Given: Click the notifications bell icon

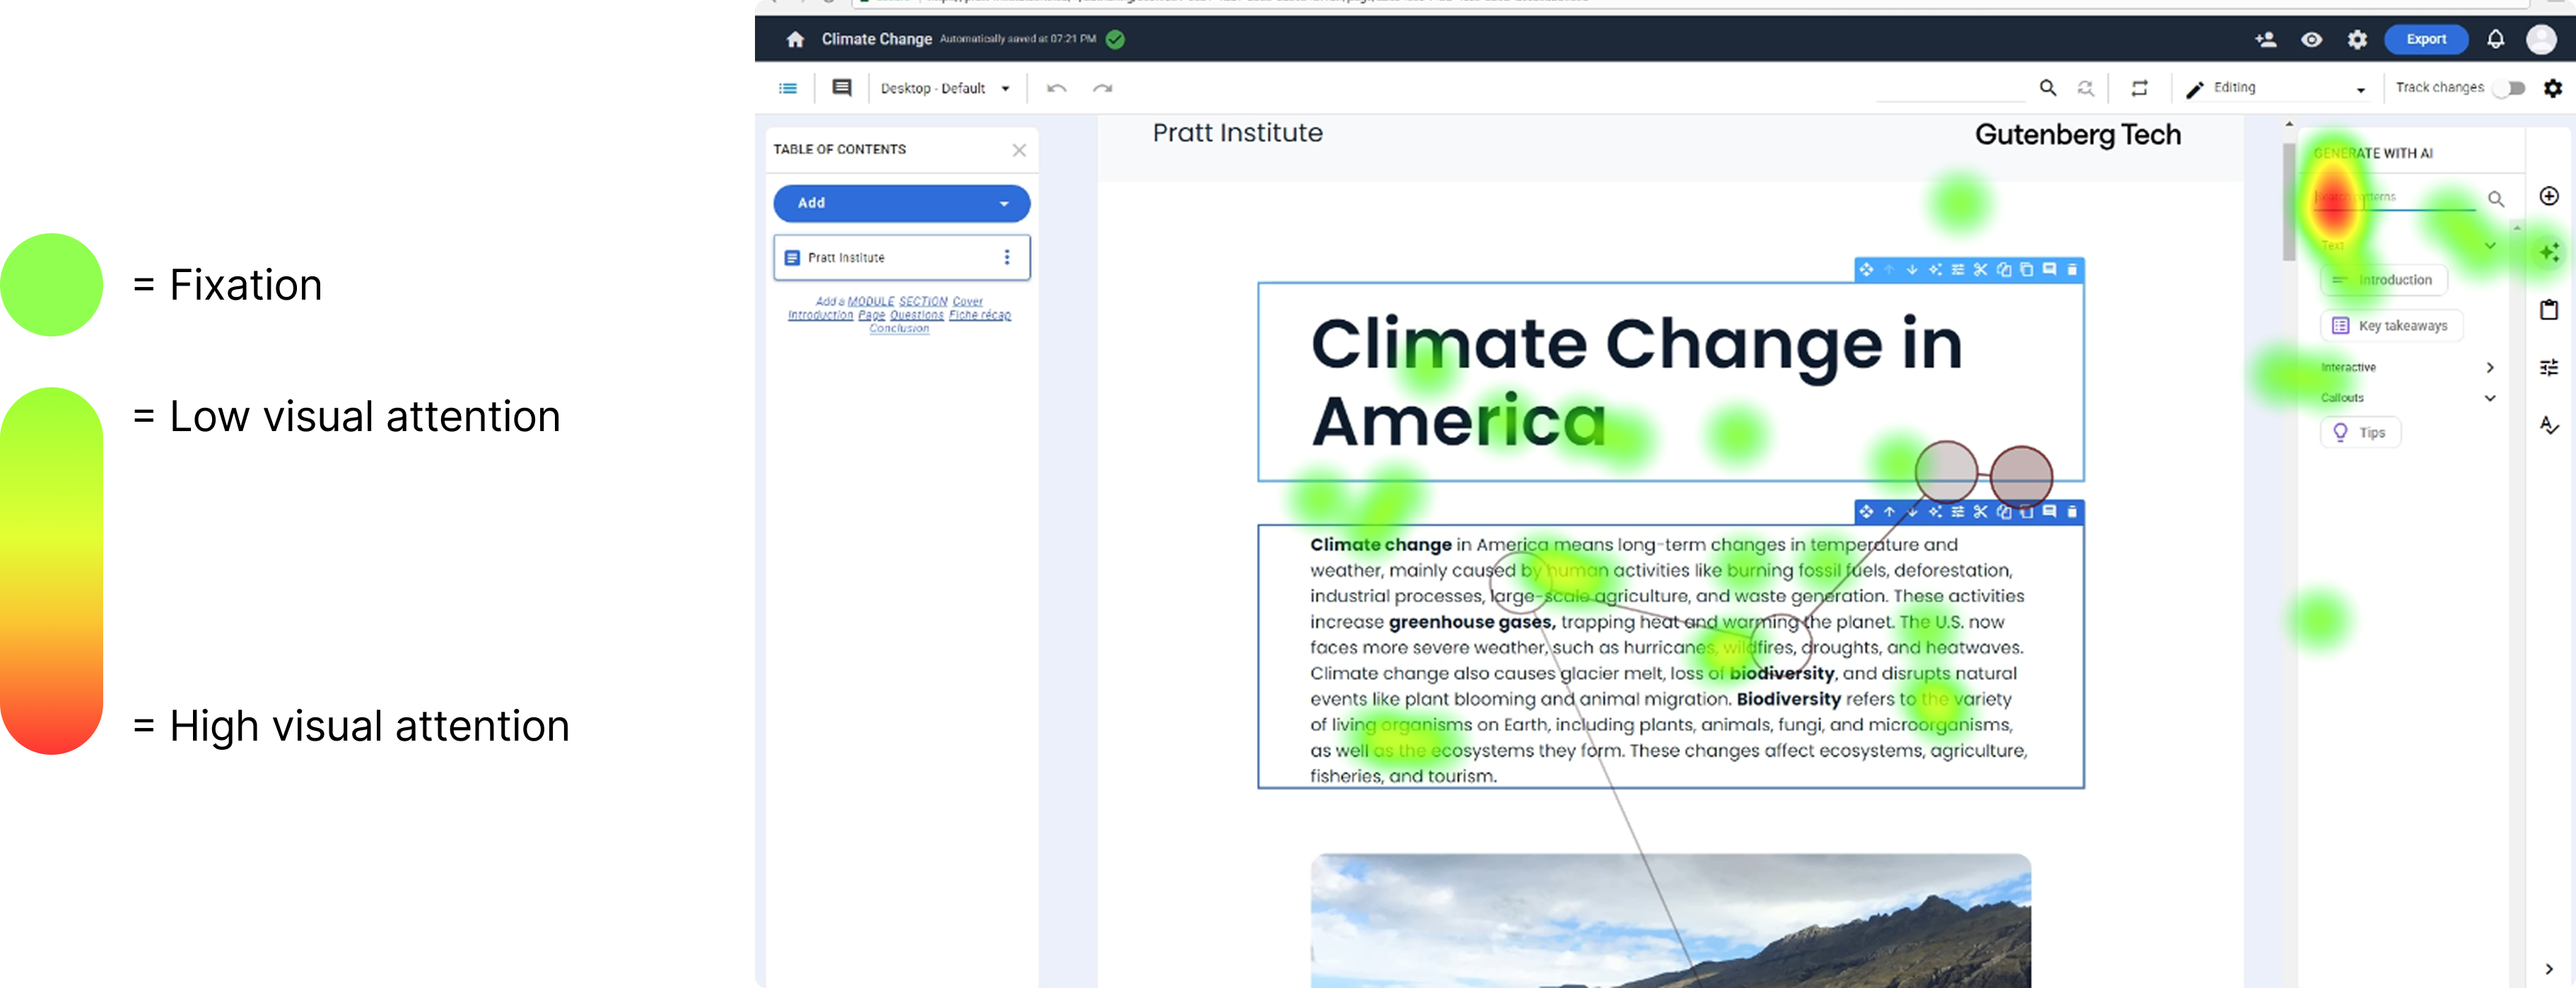Looking at the screenshot, I should point(2495,39).
